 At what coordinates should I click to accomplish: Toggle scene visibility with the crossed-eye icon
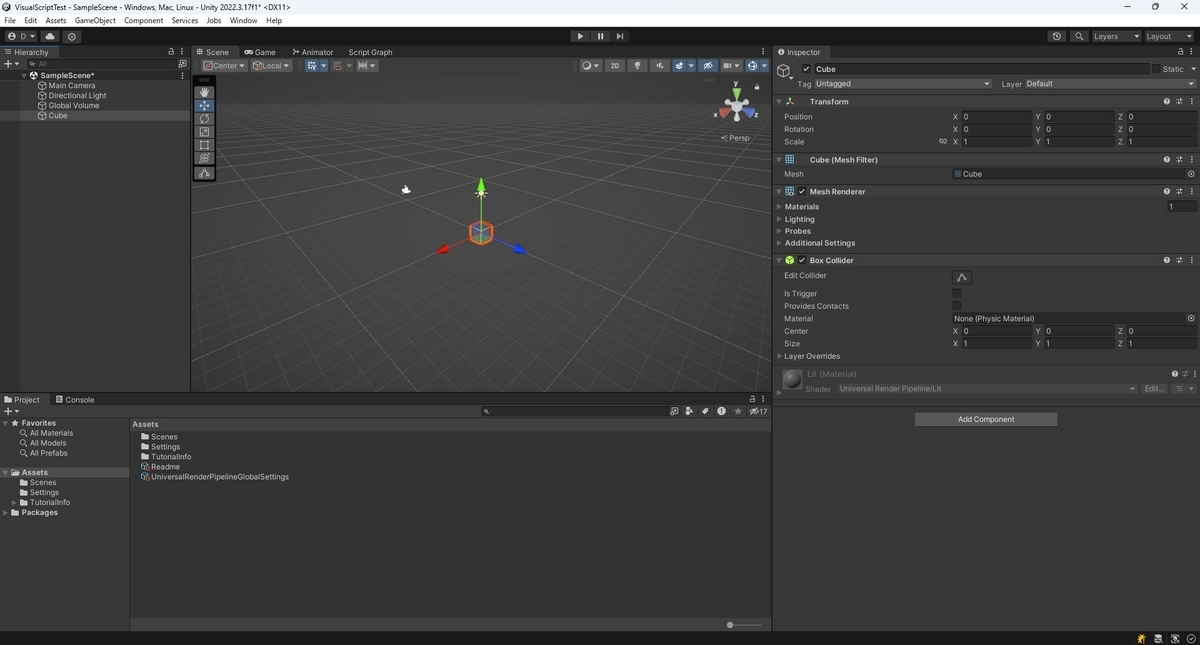[x=708, y=66]
